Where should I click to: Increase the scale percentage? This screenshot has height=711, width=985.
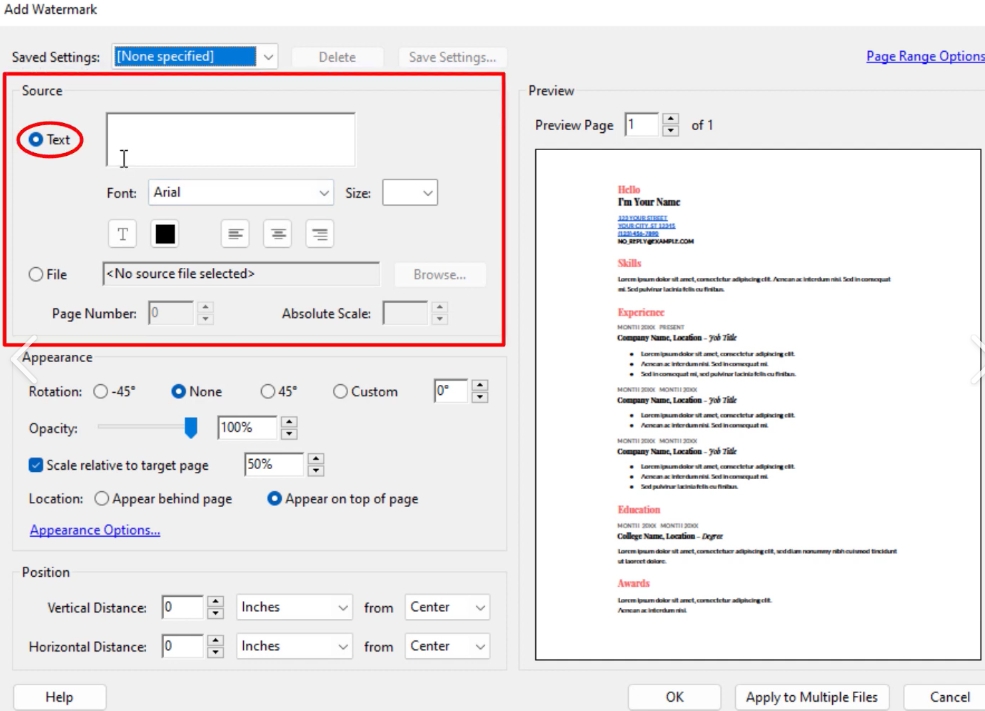[316, 459]
